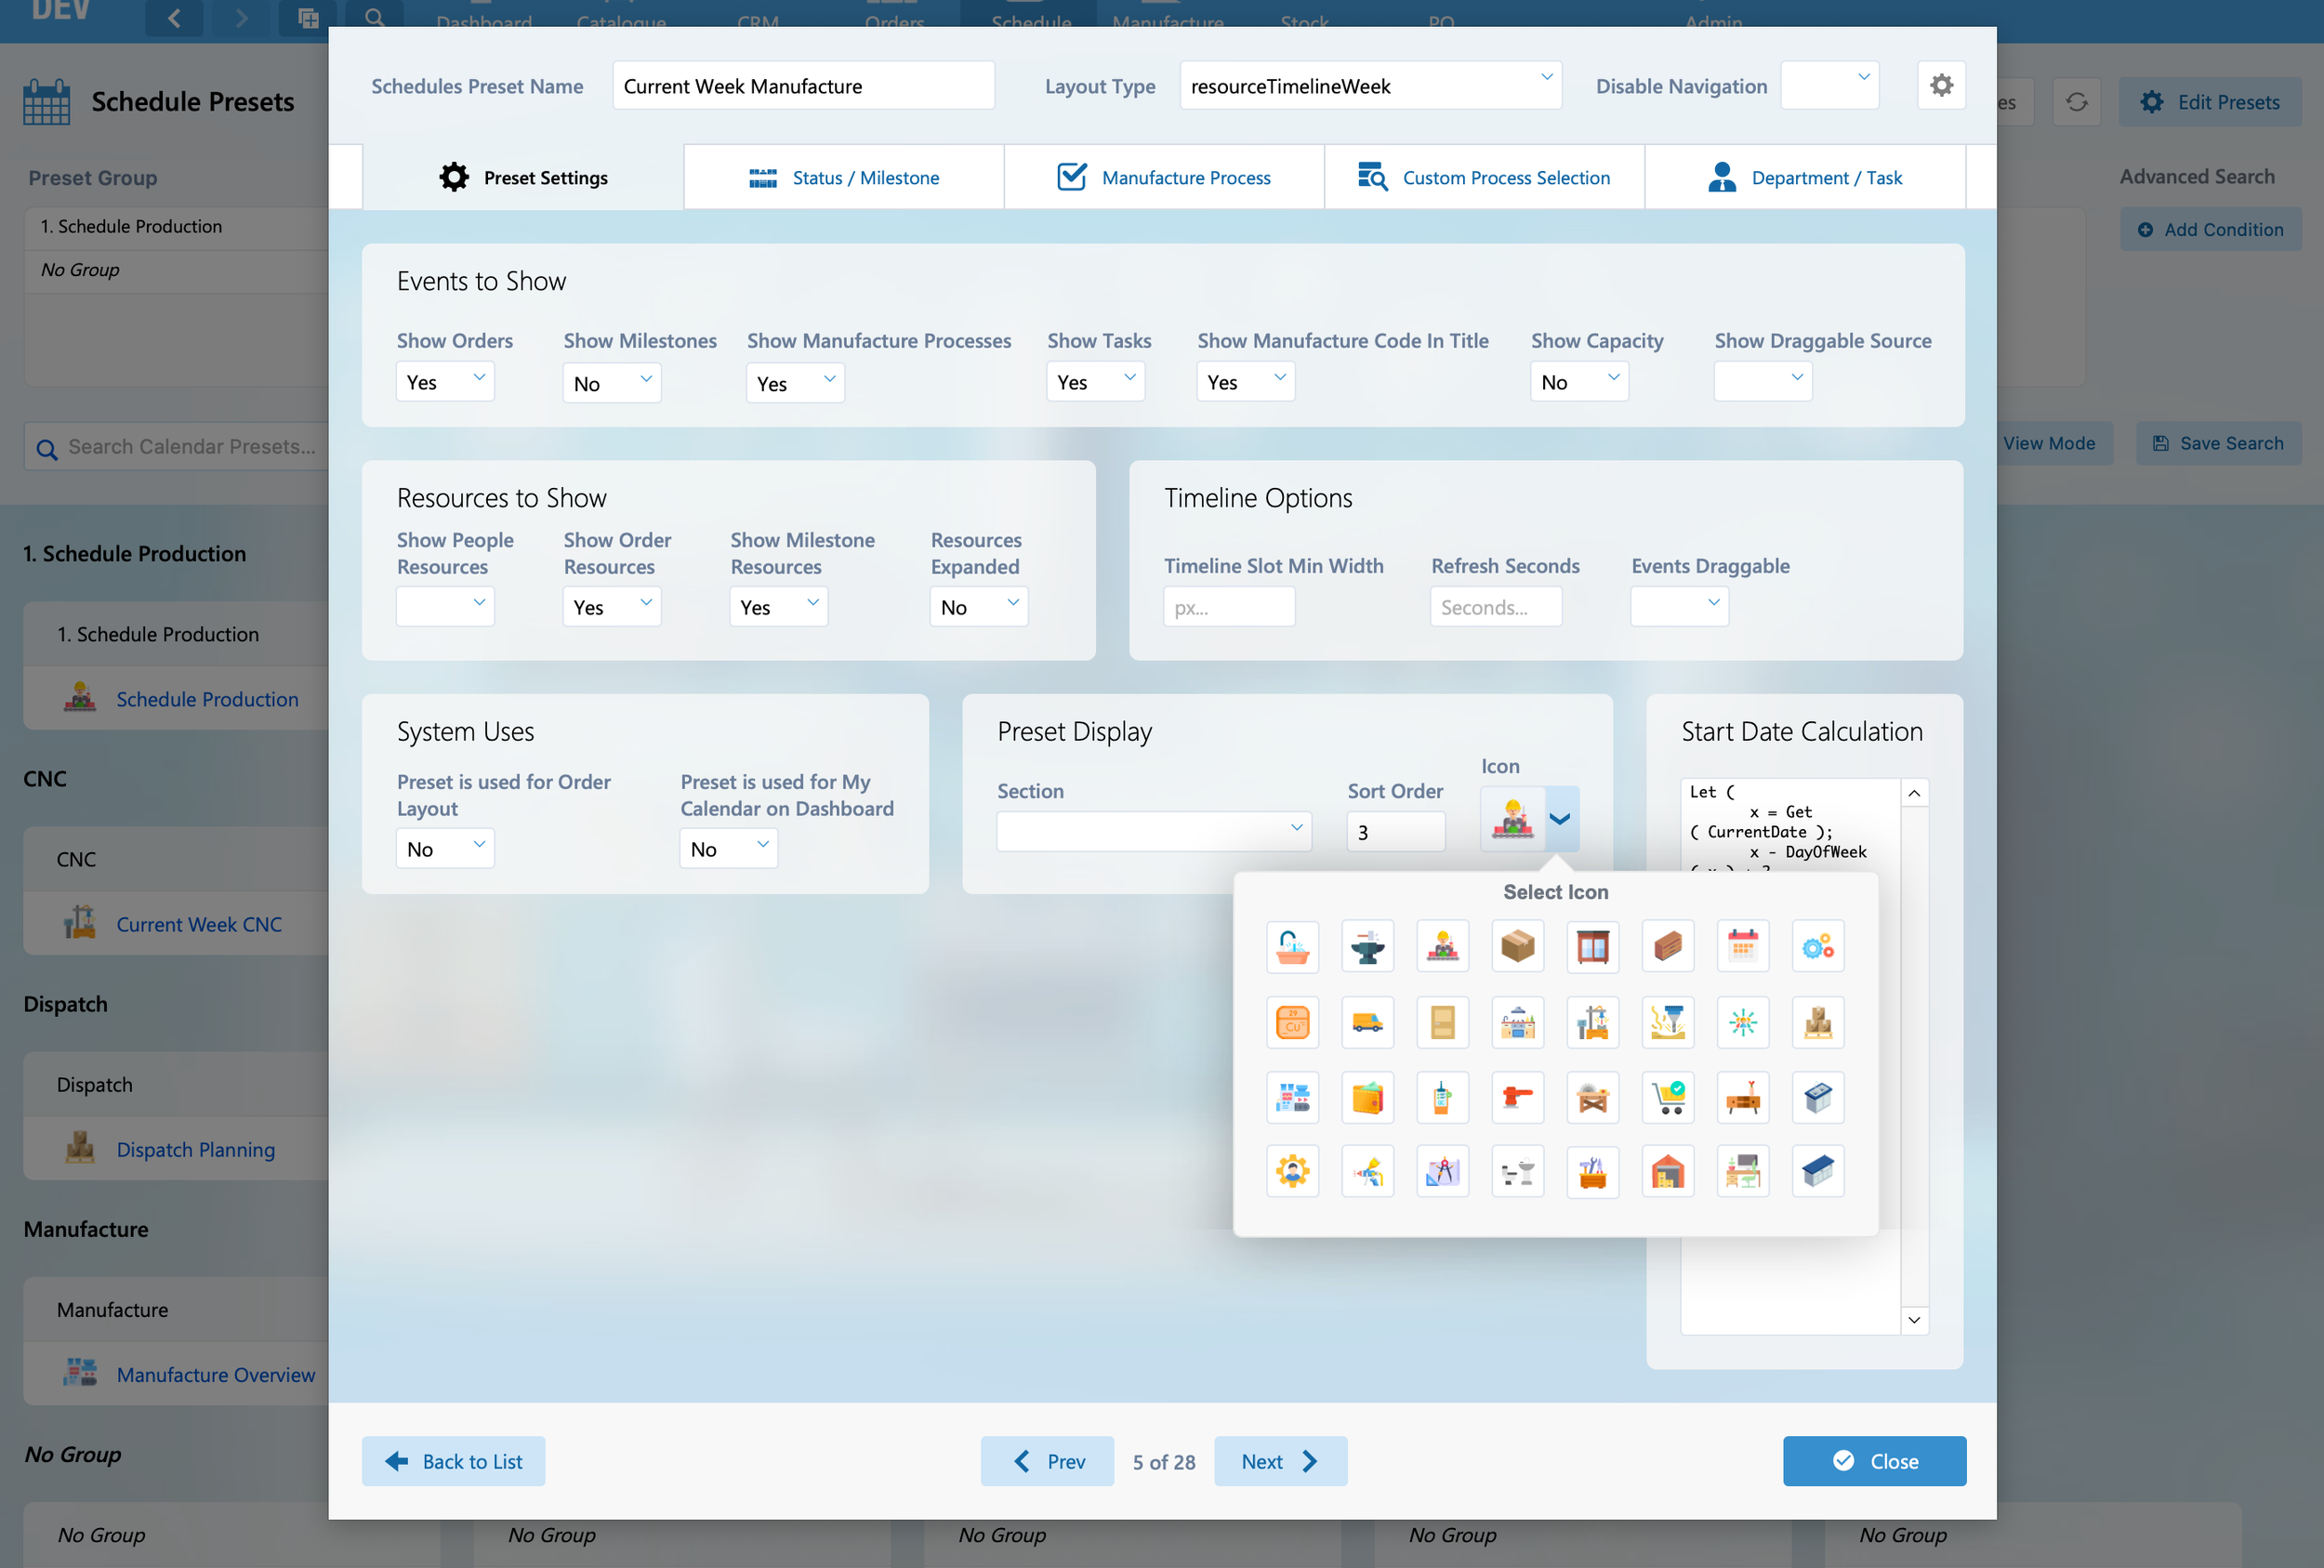The width and height of the screenshot is (2324, 1568).
Task: Pick the copper Cu element icon
Action: tap(1292, 1022)
